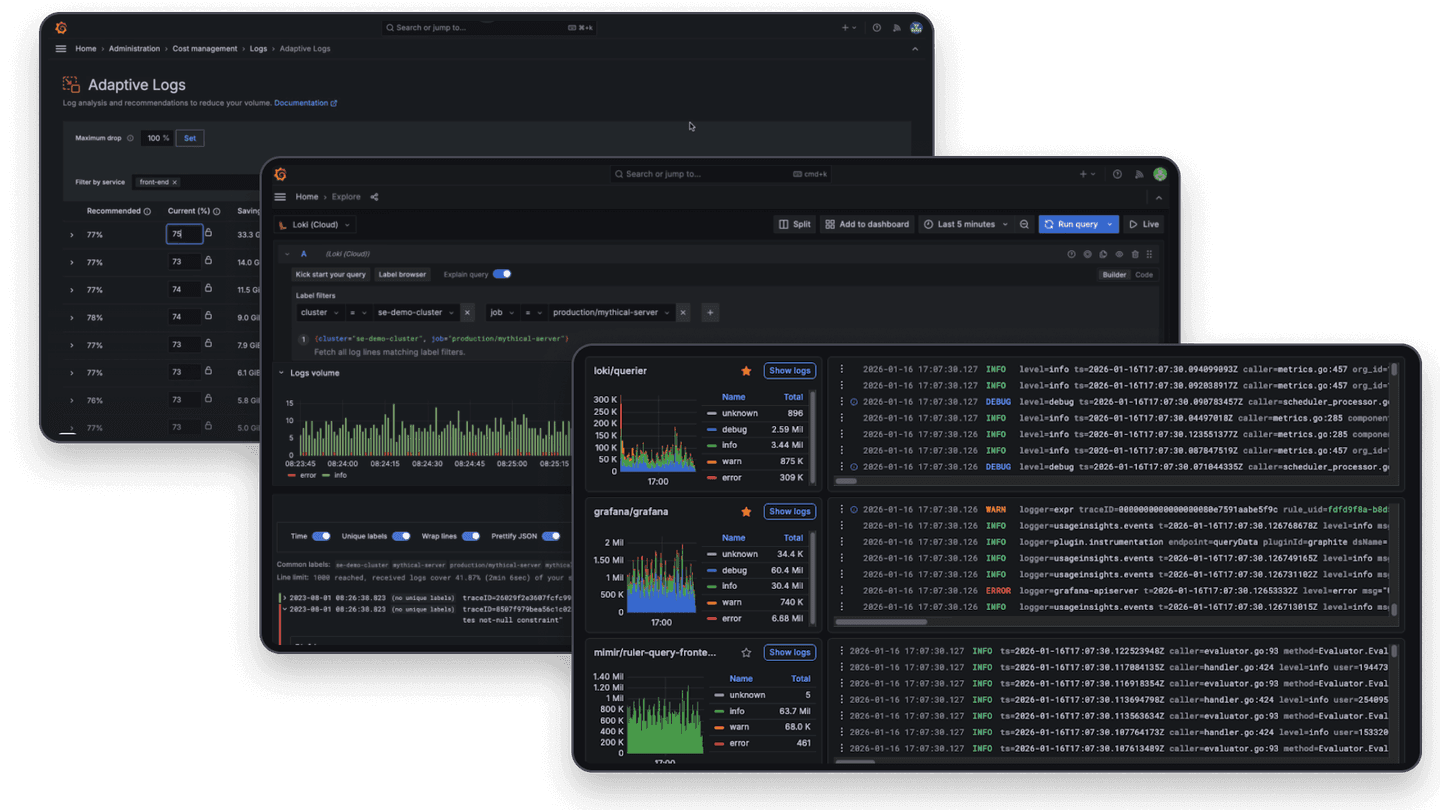Click the zoom out time range icon

[1024, 224]
